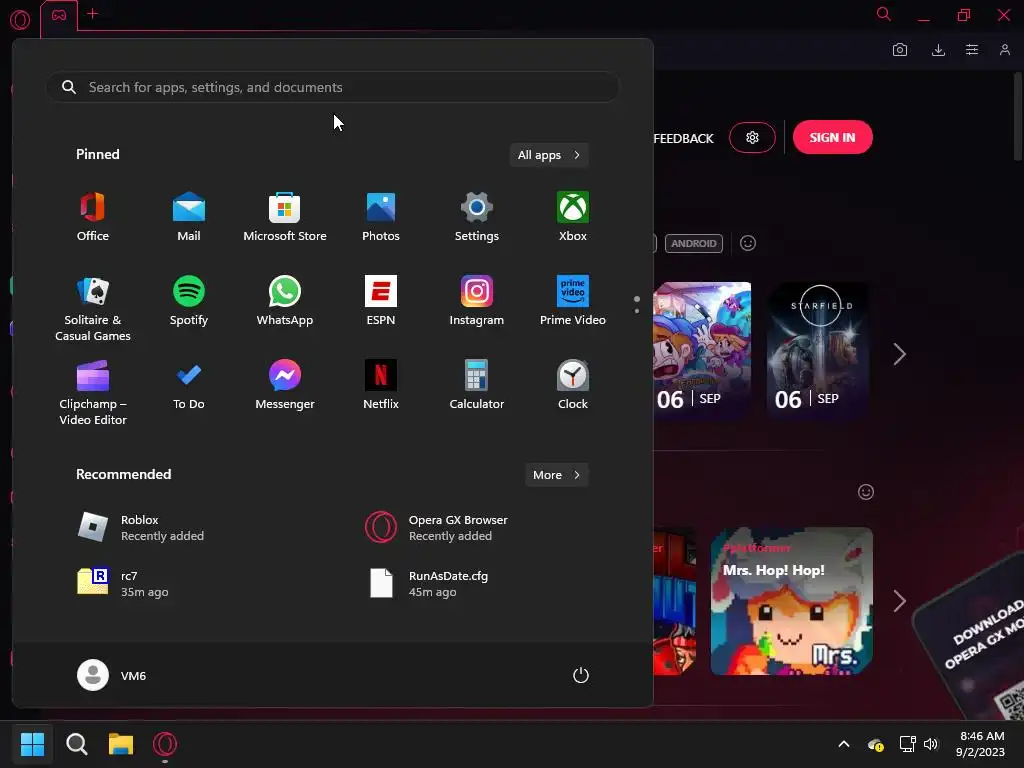
Task: Open pinned Settings app
Action: [x=477, y=217]
